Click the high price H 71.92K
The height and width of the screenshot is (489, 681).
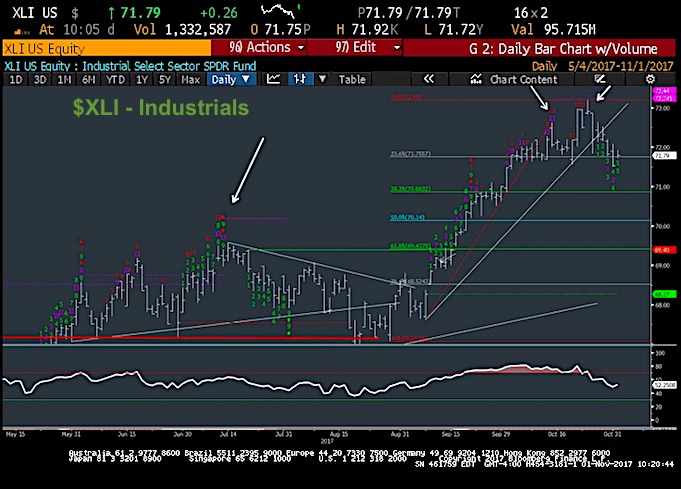pos(367,30)
